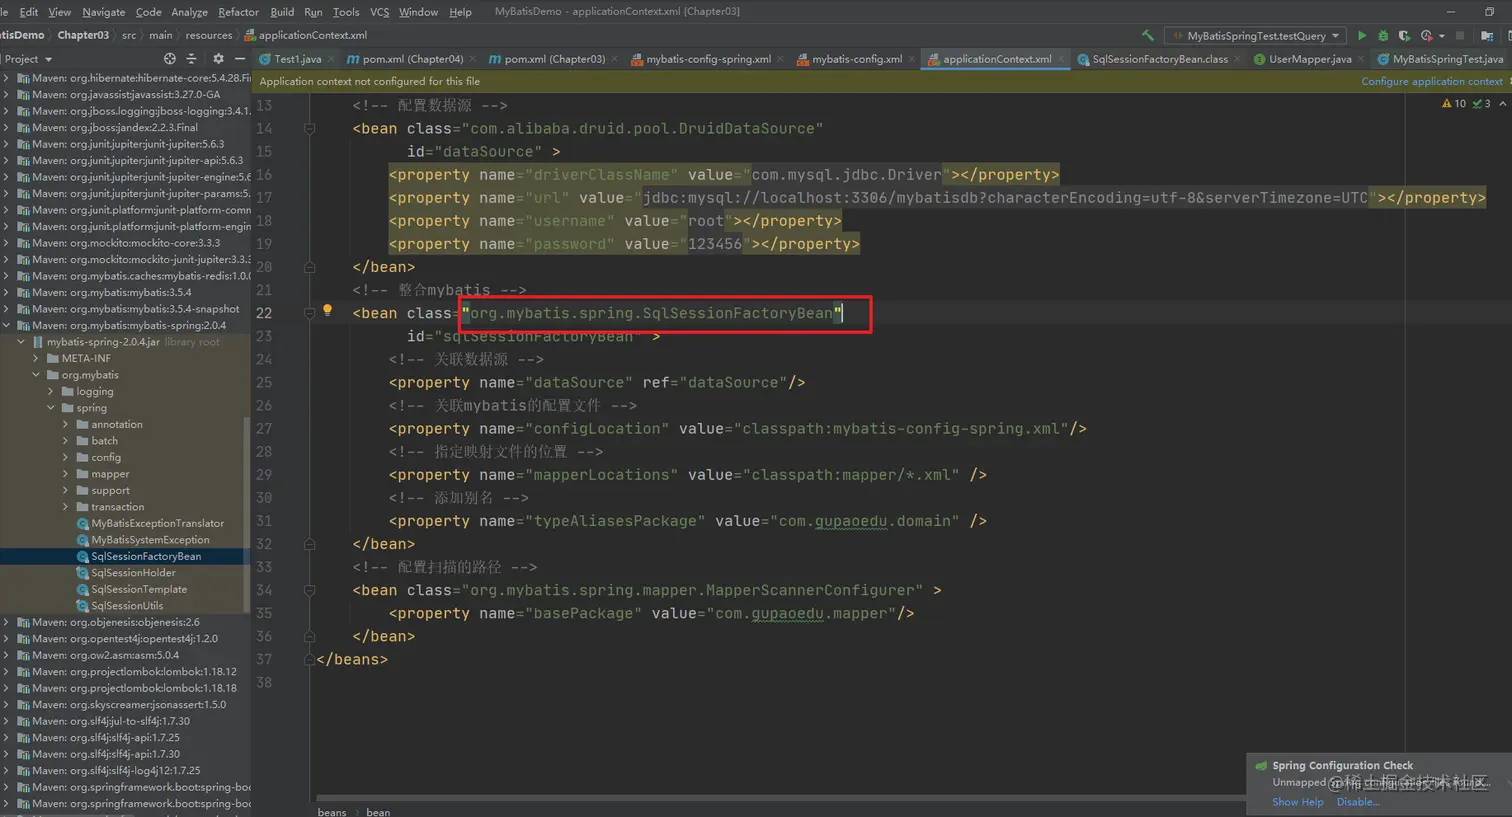Close the pom.xml (Chapter03) tab
Image resolution: width=1512 pixels, height=817 pixels.
(615, 59)
